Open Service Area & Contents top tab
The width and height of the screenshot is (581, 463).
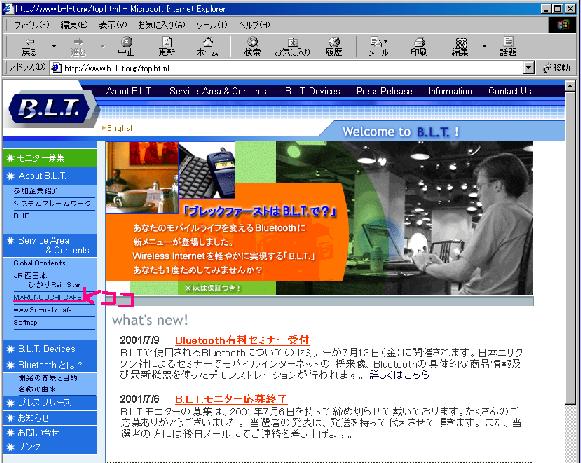pos(218,91)
